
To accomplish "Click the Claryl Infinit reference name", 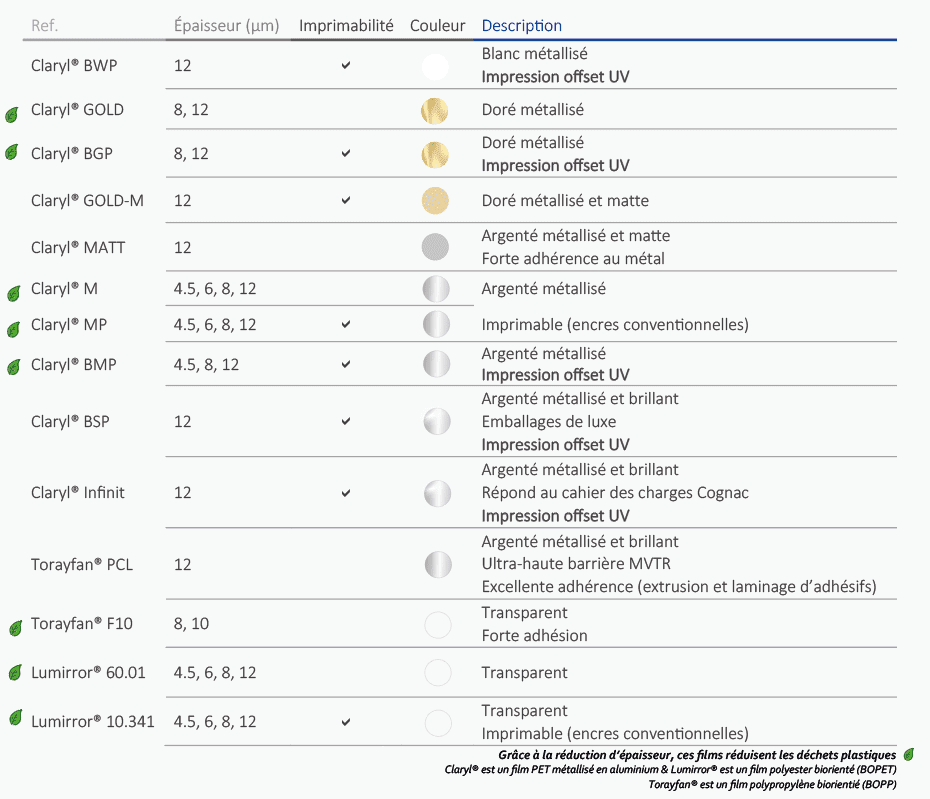I will [78, 493].
